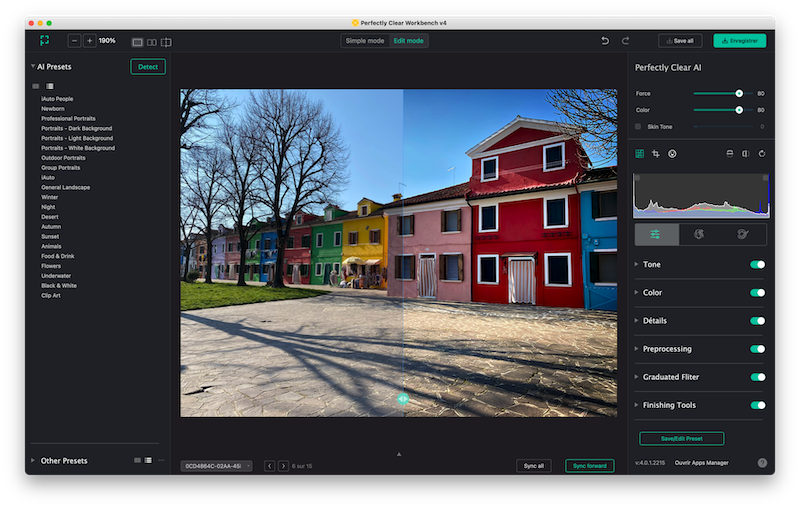Click the fit-to-screen icon in the top left
Viewport: 800px width, 508px height.
coord(44,40)
